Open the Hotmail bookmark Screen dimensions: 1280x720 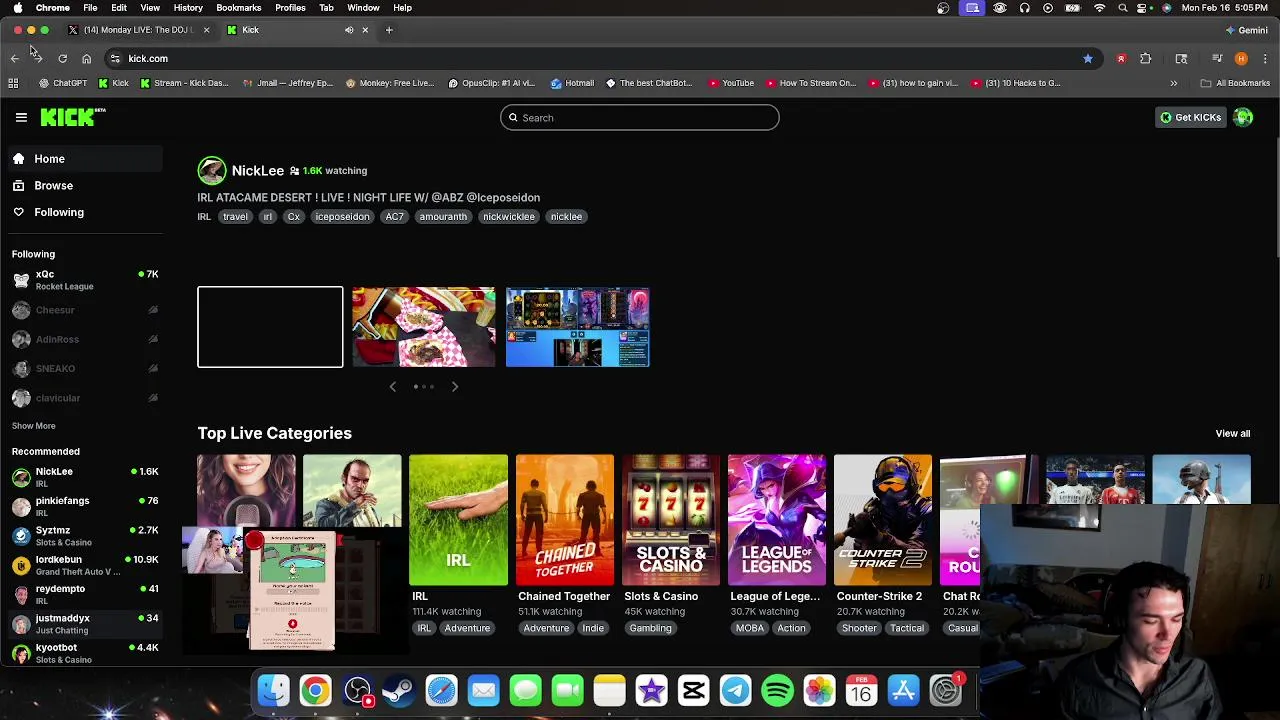point(572,83)
